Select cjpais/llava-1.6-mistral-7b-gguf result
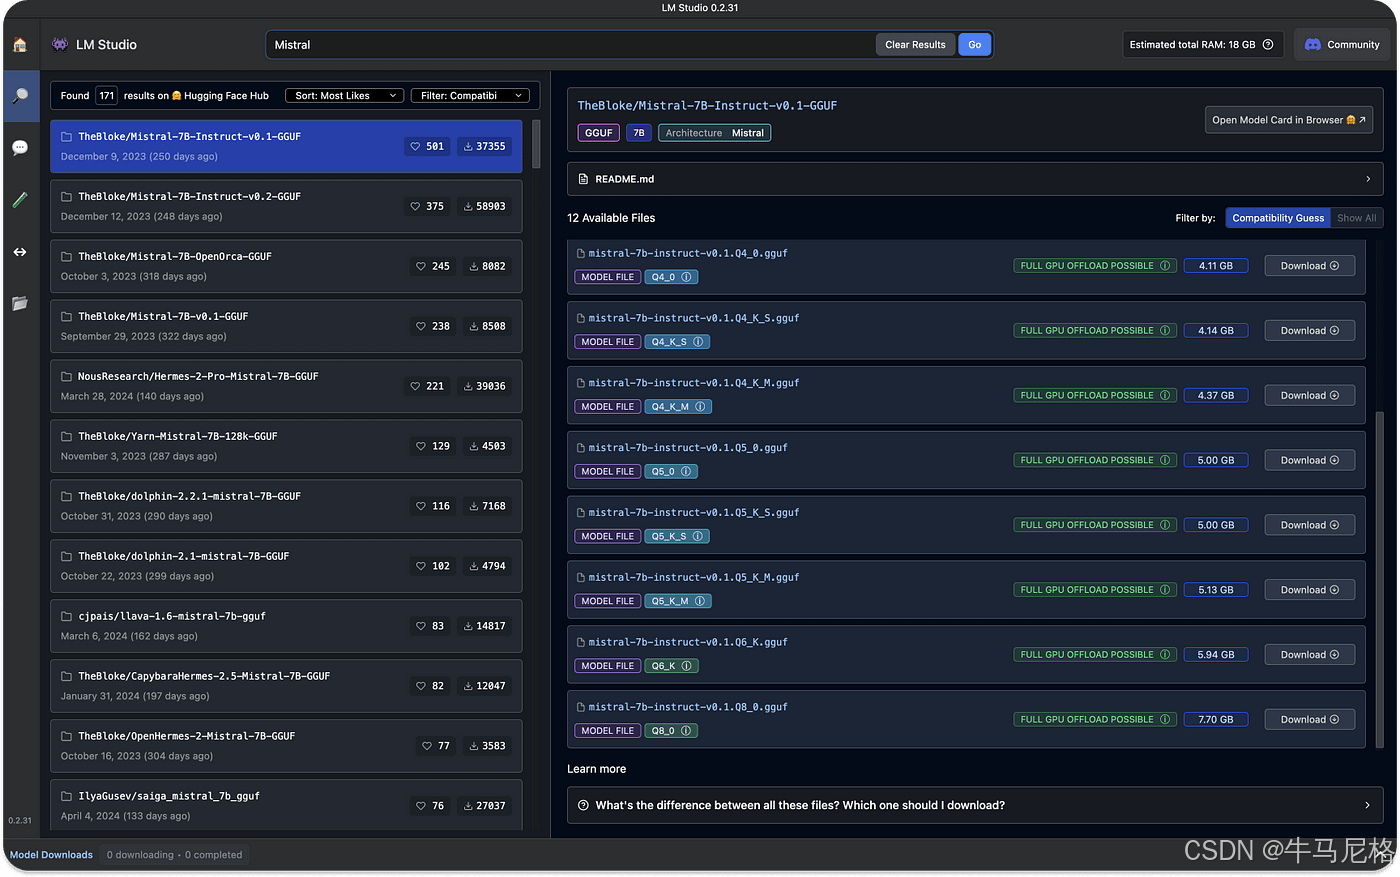 (286, 626)
